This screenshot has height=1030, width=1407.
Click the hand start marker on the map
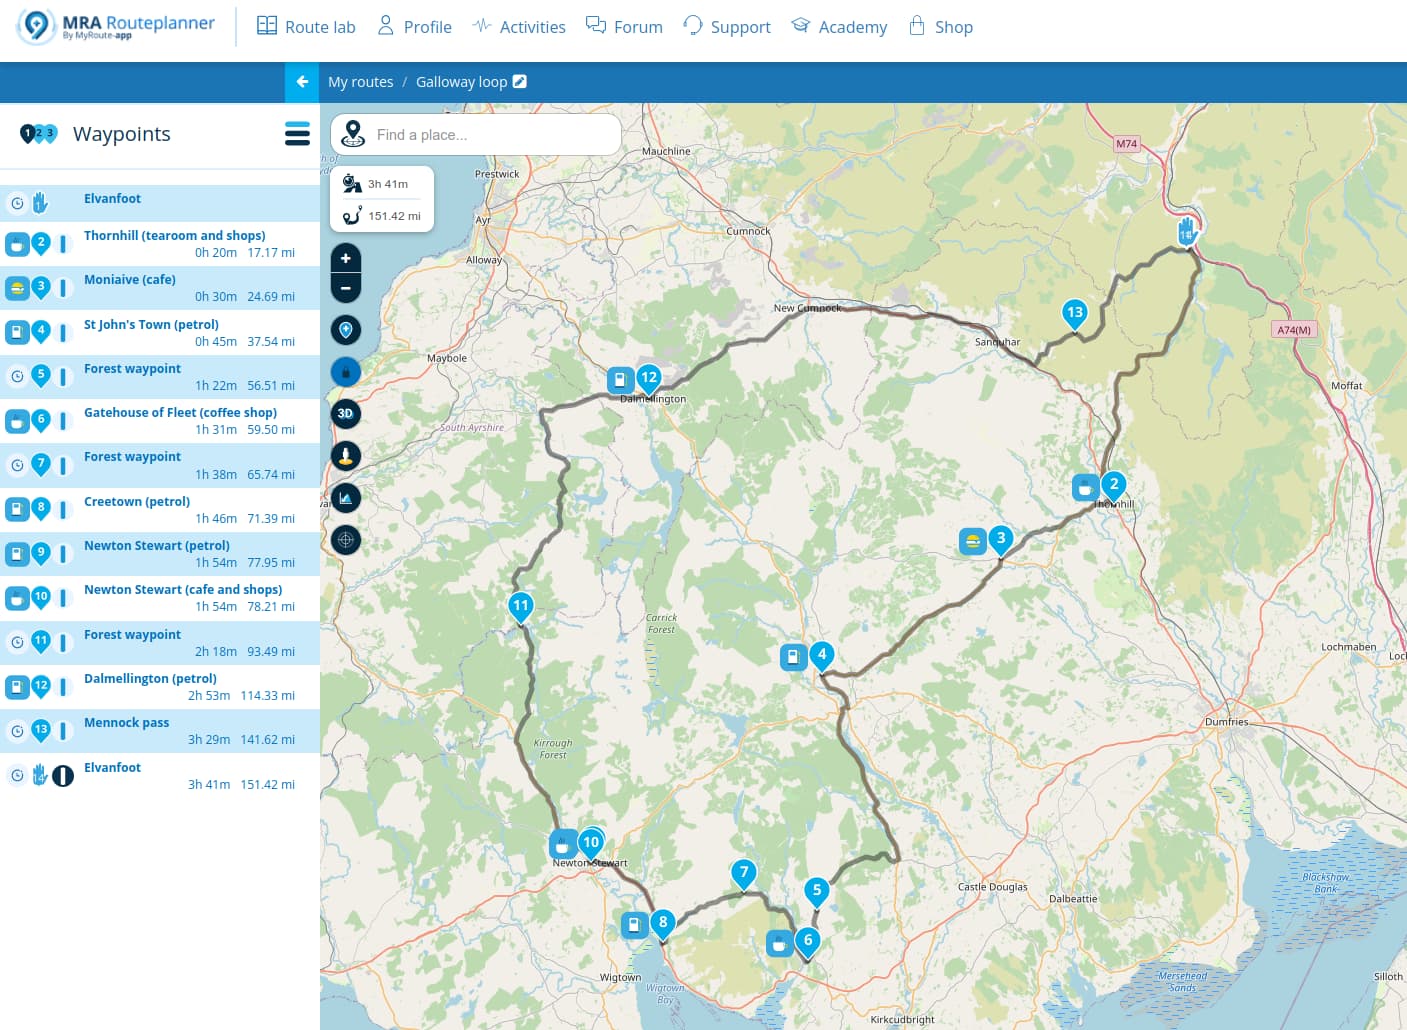click(1187, 231)
